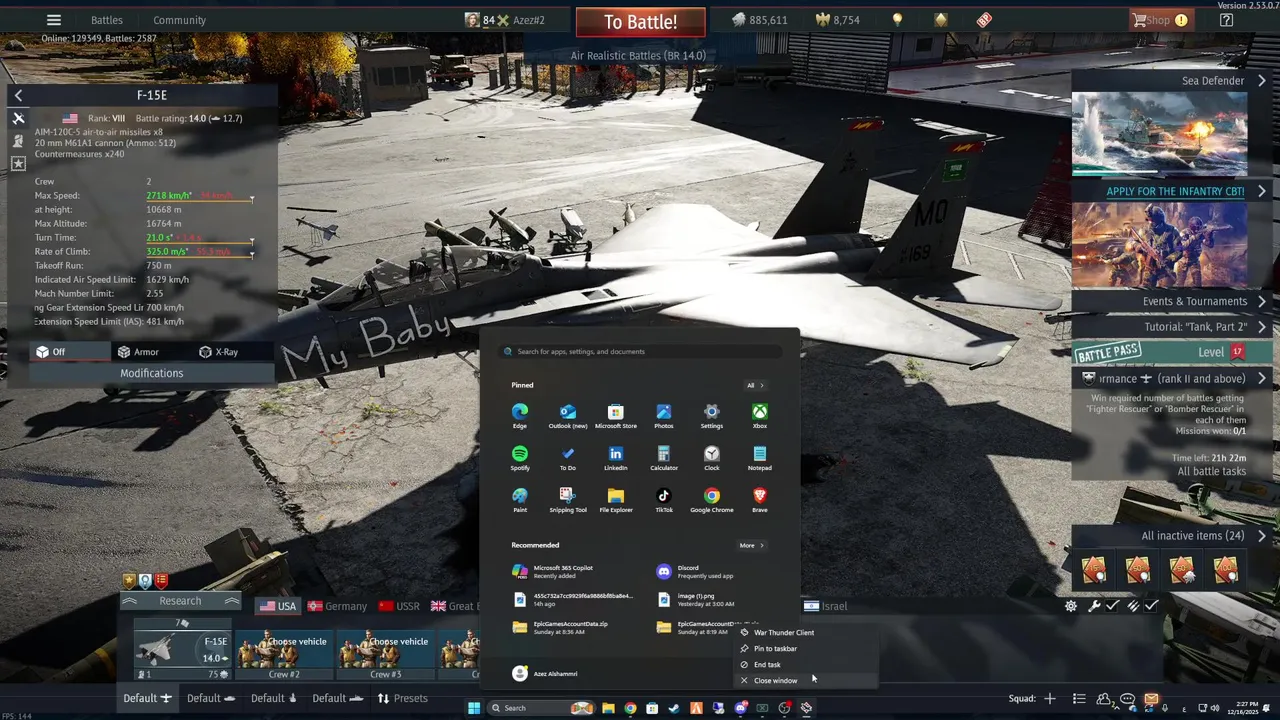Open the Calculator pinned app
The width and height of the screenshot is (1280, 720).
[664, 458]
